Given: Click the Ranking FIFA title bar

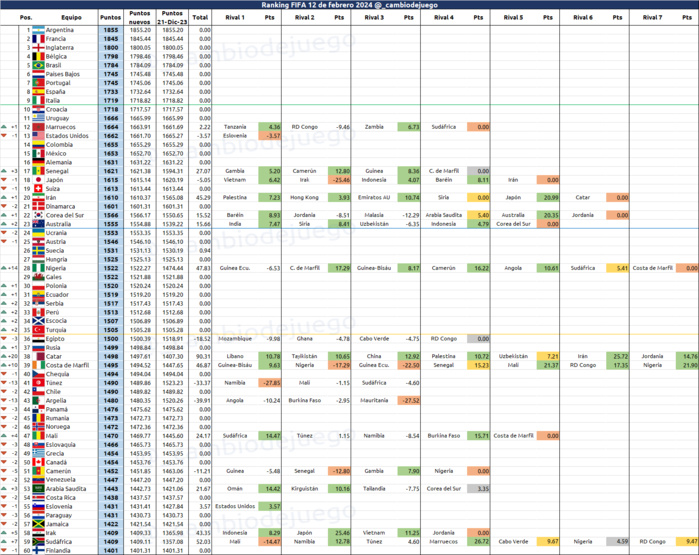Looking at the screenshot, I should point(349,5).
